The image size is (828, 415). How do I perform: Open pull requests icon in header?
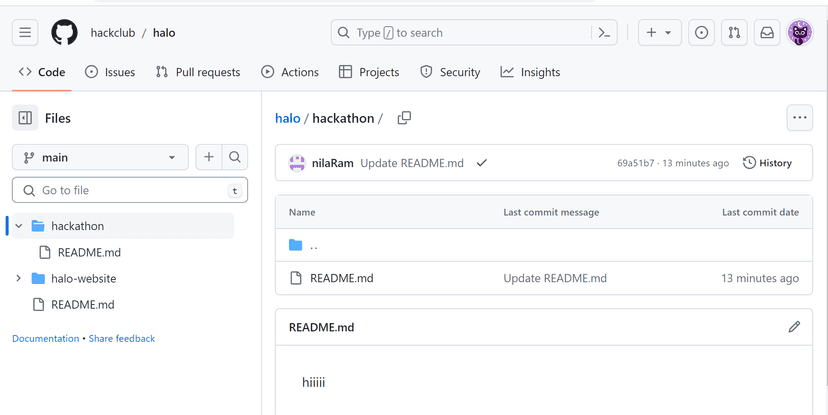point(734,33)
